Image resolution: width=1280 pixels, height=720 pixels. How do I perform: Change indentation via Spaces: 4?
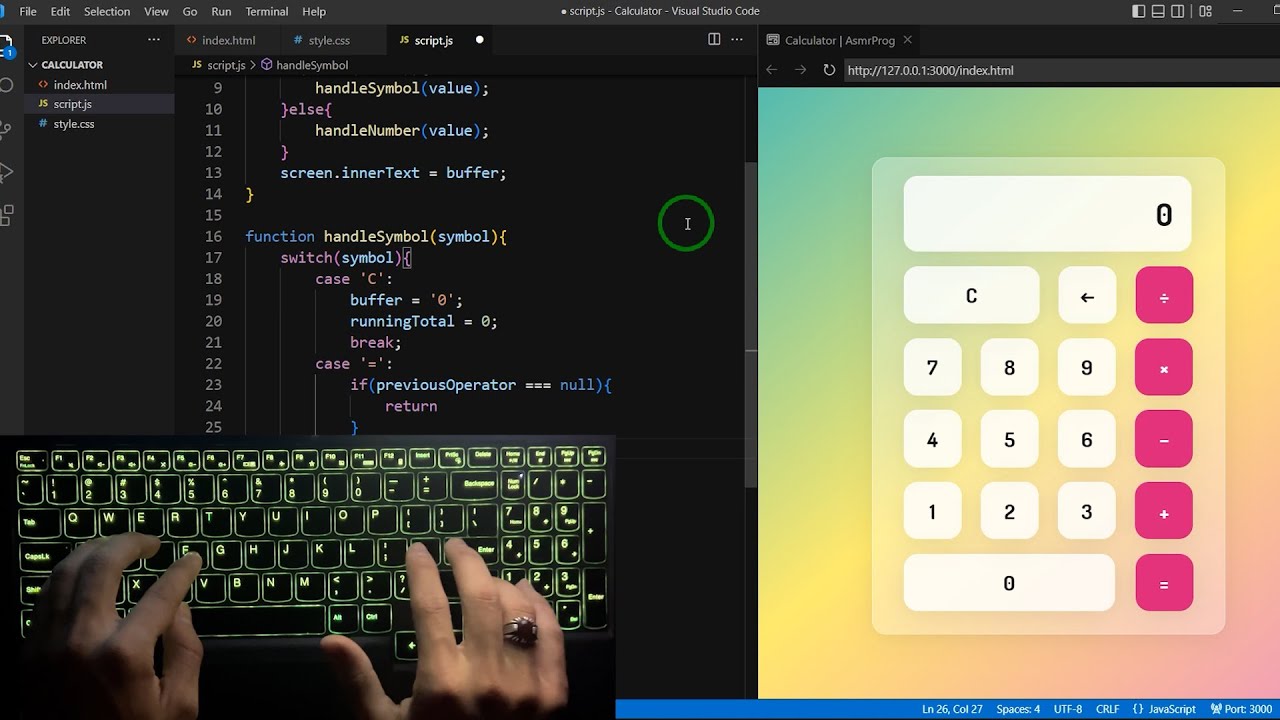click(x=1018, y=709)
